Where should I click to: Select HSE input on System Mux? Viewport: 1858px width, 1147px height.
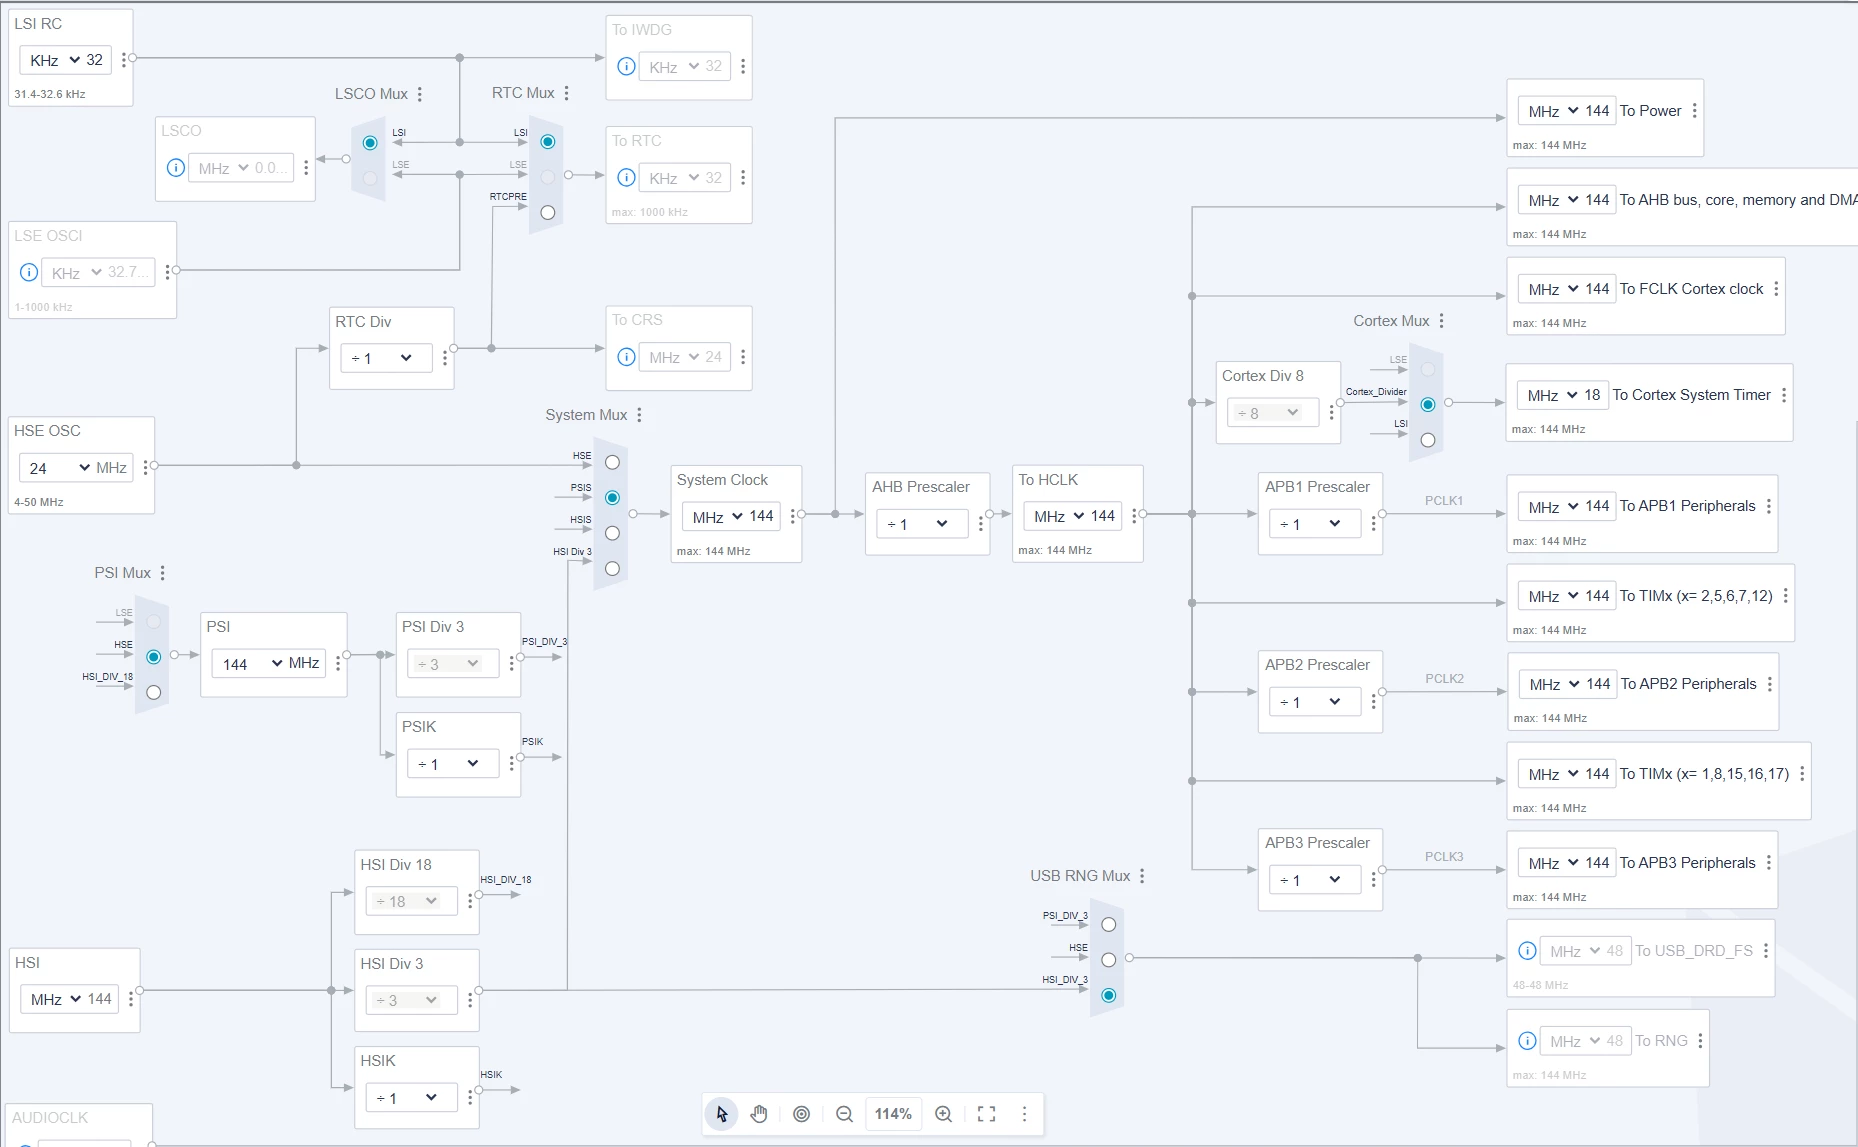click(612, 462)
